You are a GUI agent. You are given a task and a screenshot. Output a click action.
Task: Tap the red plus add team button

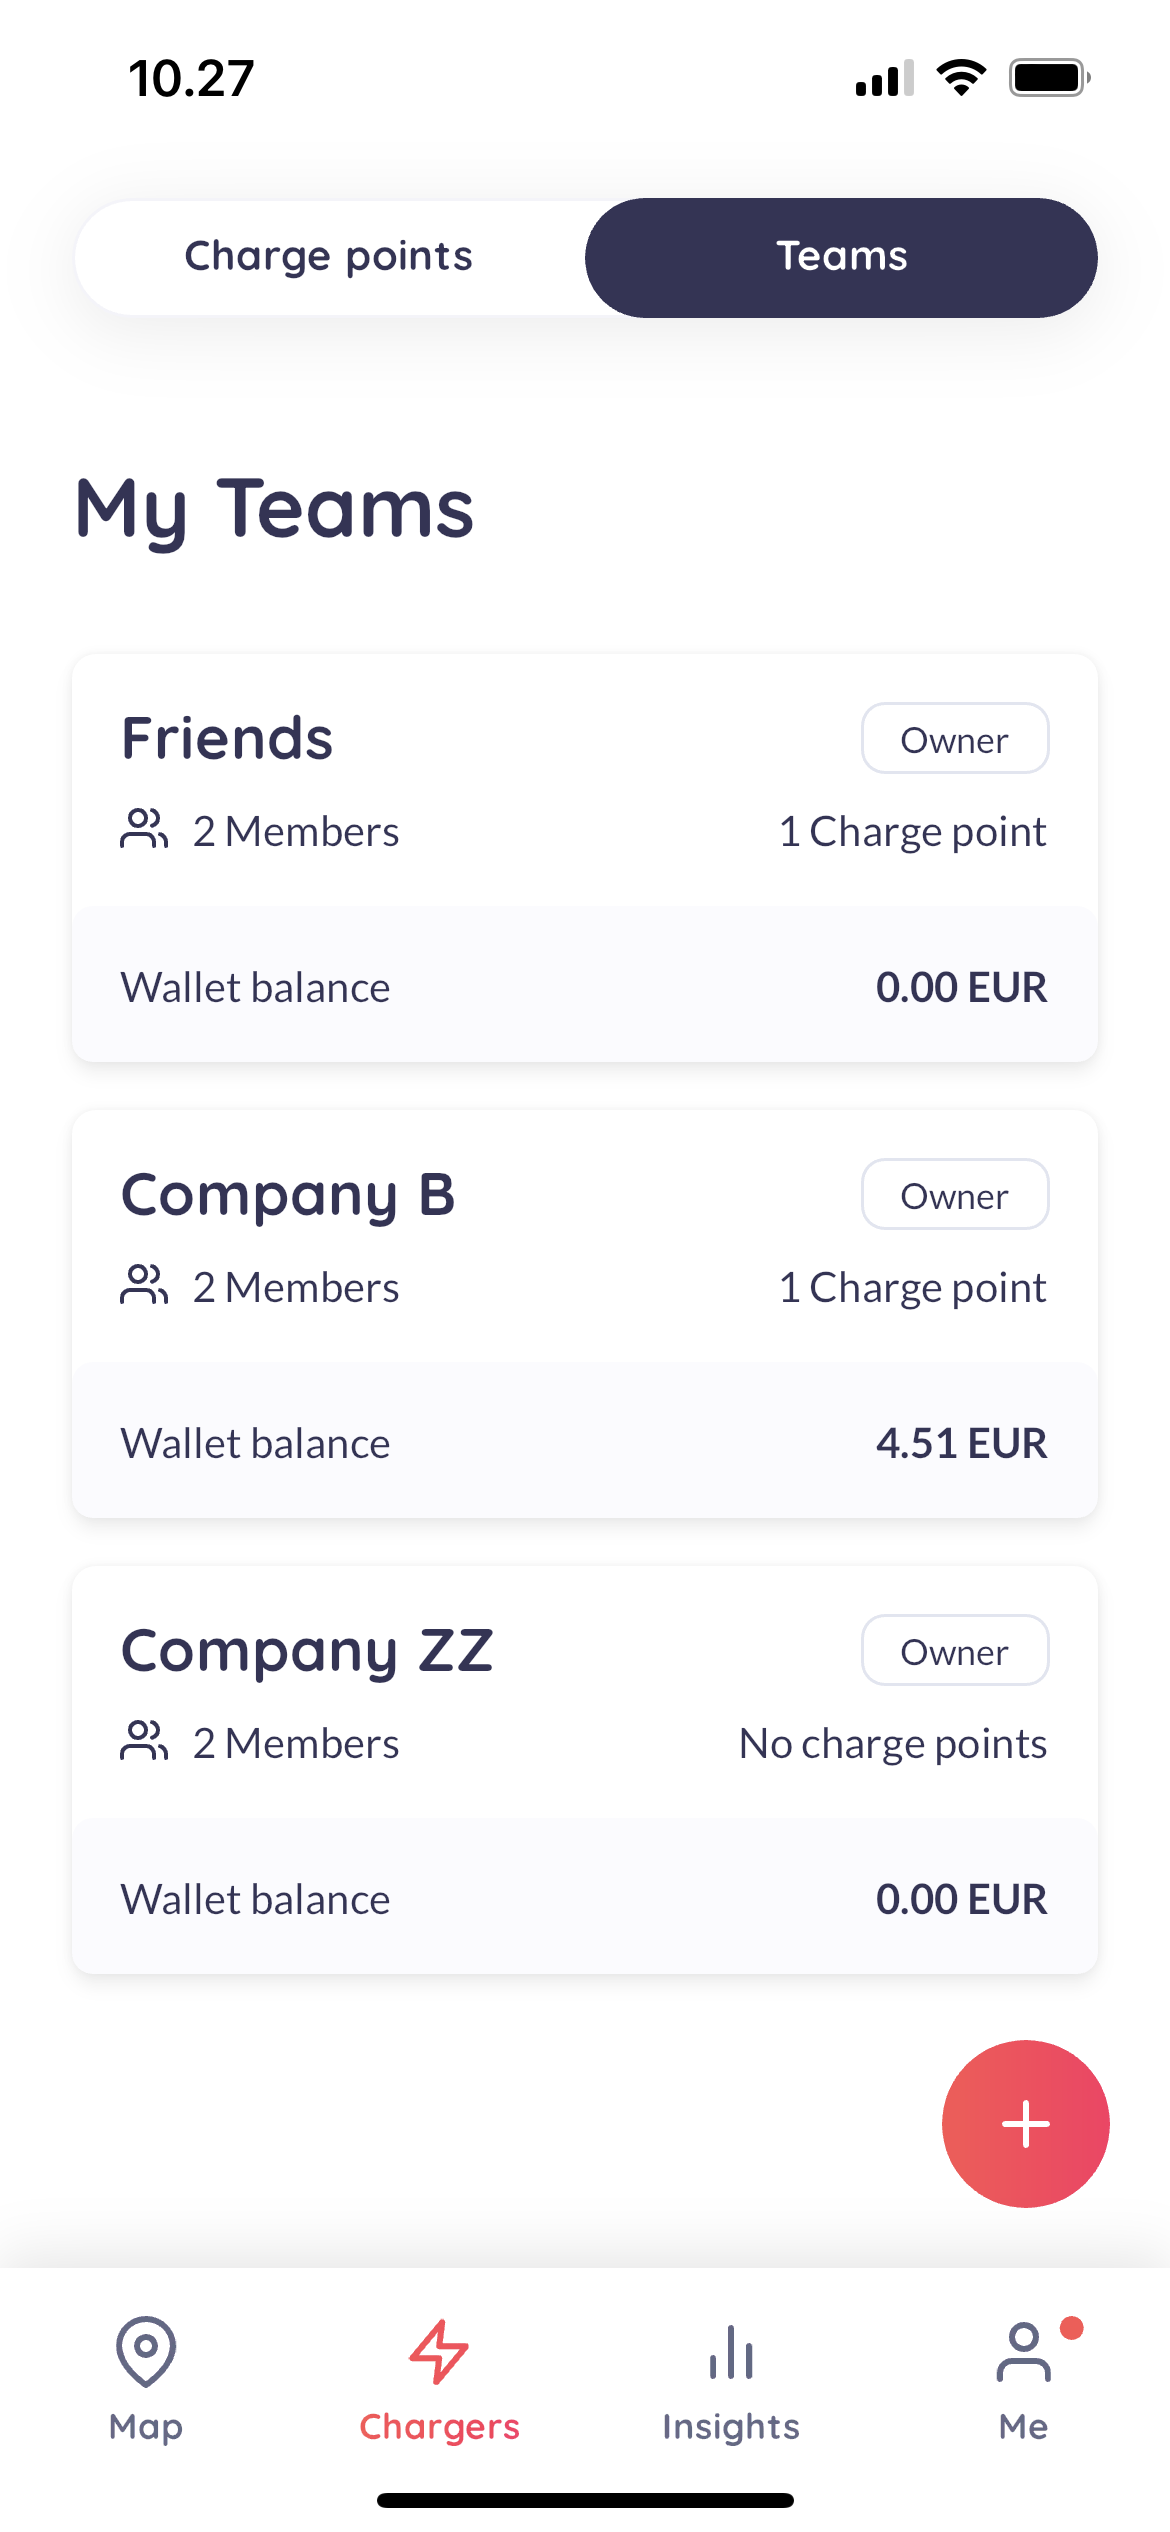coord(1025,2123)
